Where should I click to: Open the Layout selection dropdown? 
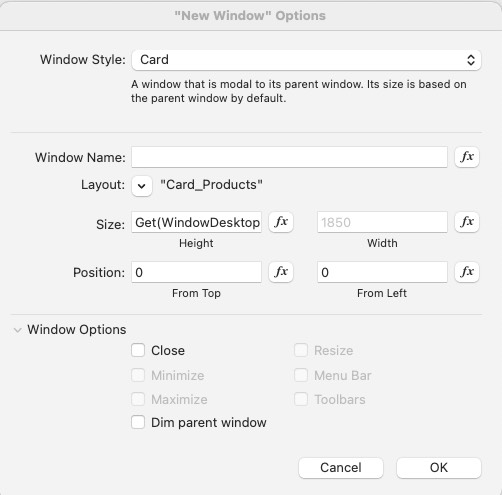pos(142,186)
